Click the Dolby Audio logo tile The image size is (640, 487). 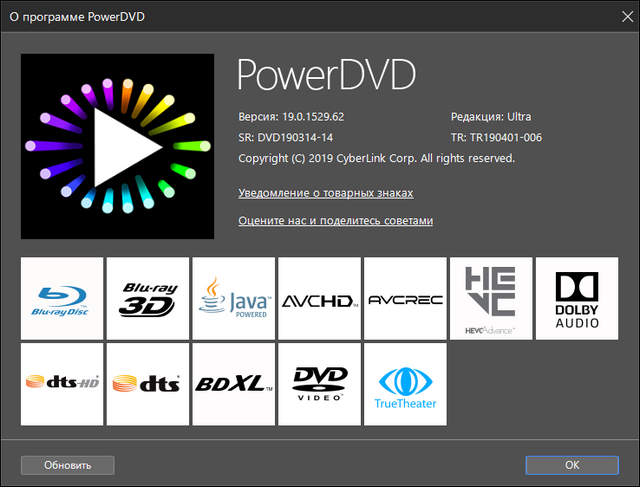576,297
